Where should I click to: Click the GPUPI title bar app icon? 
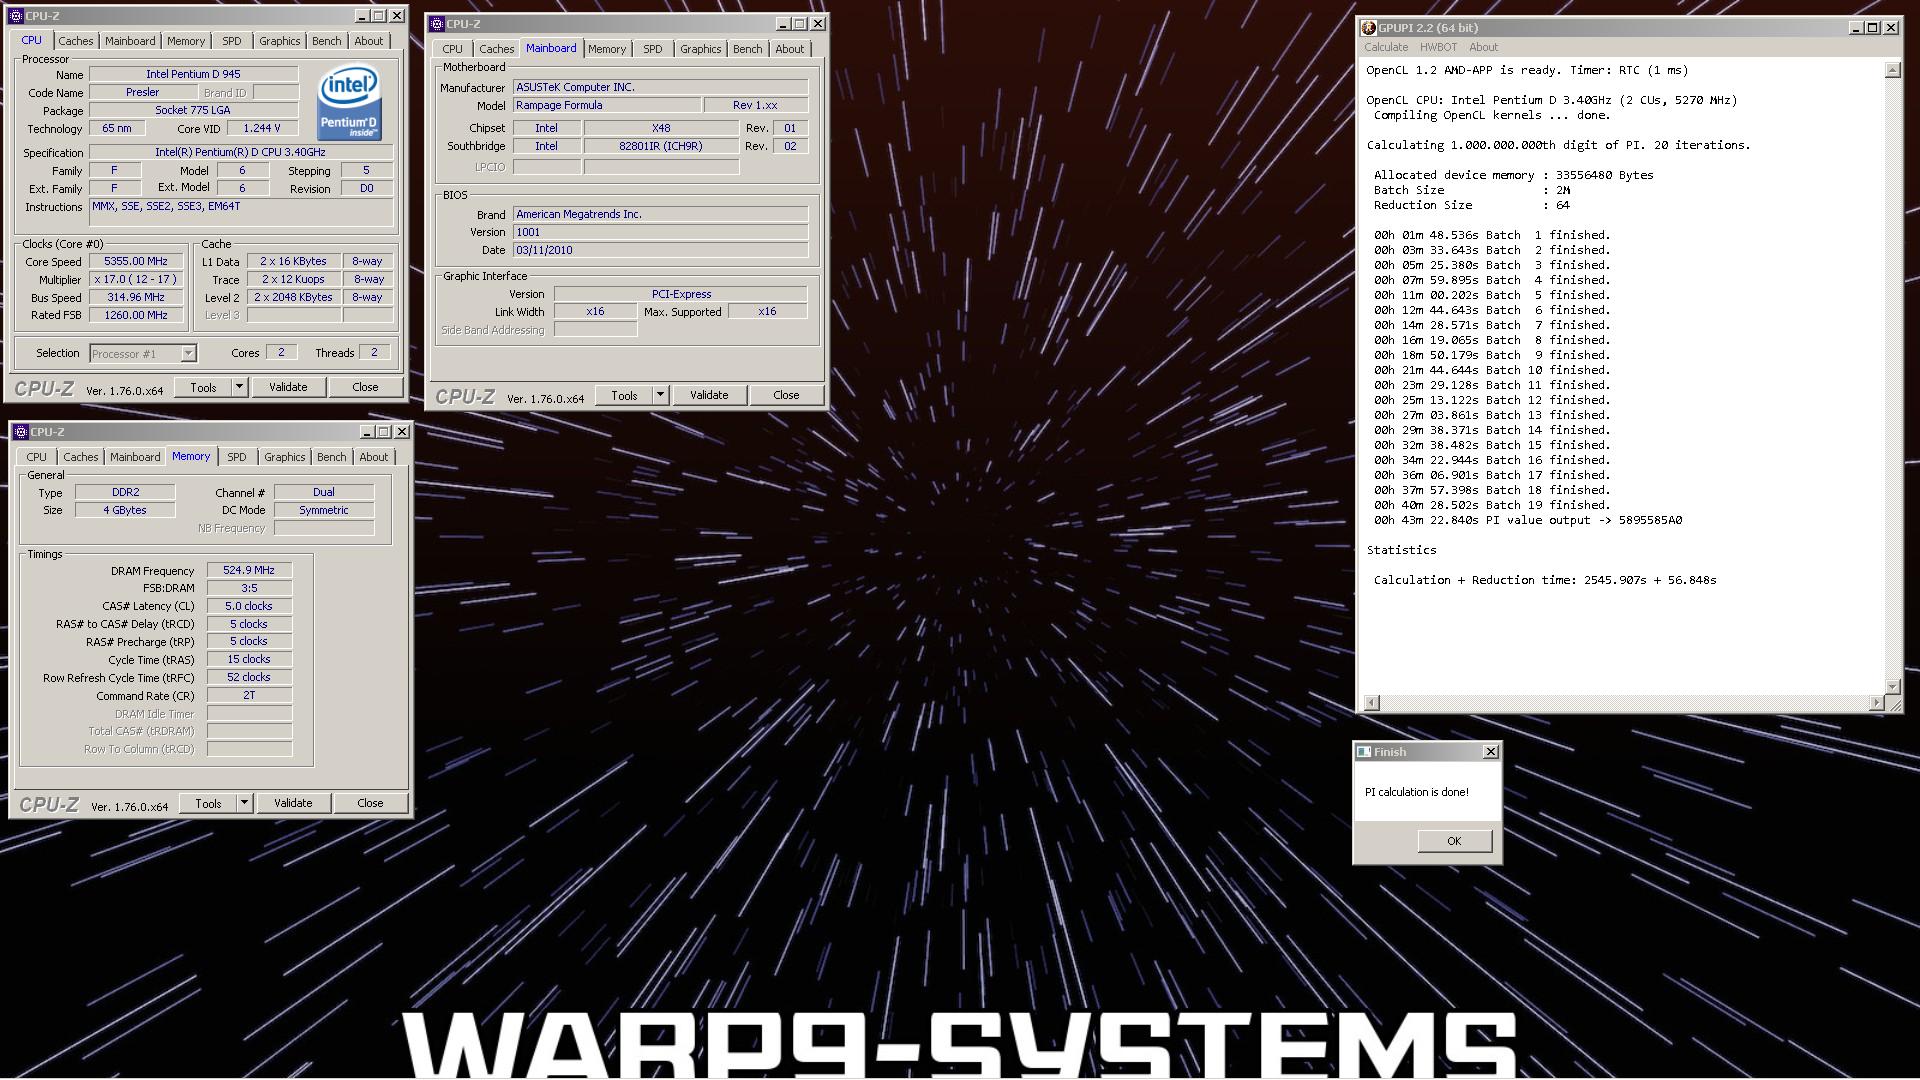[1369, 28]
